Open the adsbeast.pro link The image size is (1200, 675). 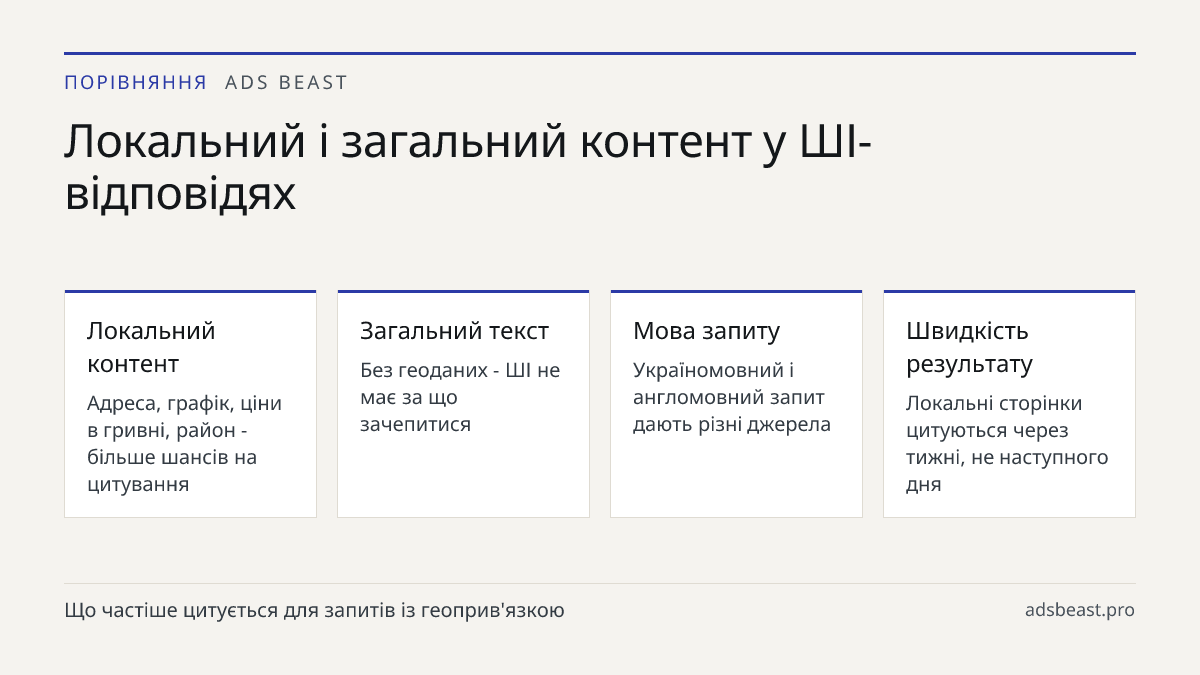pos(1080,610)
